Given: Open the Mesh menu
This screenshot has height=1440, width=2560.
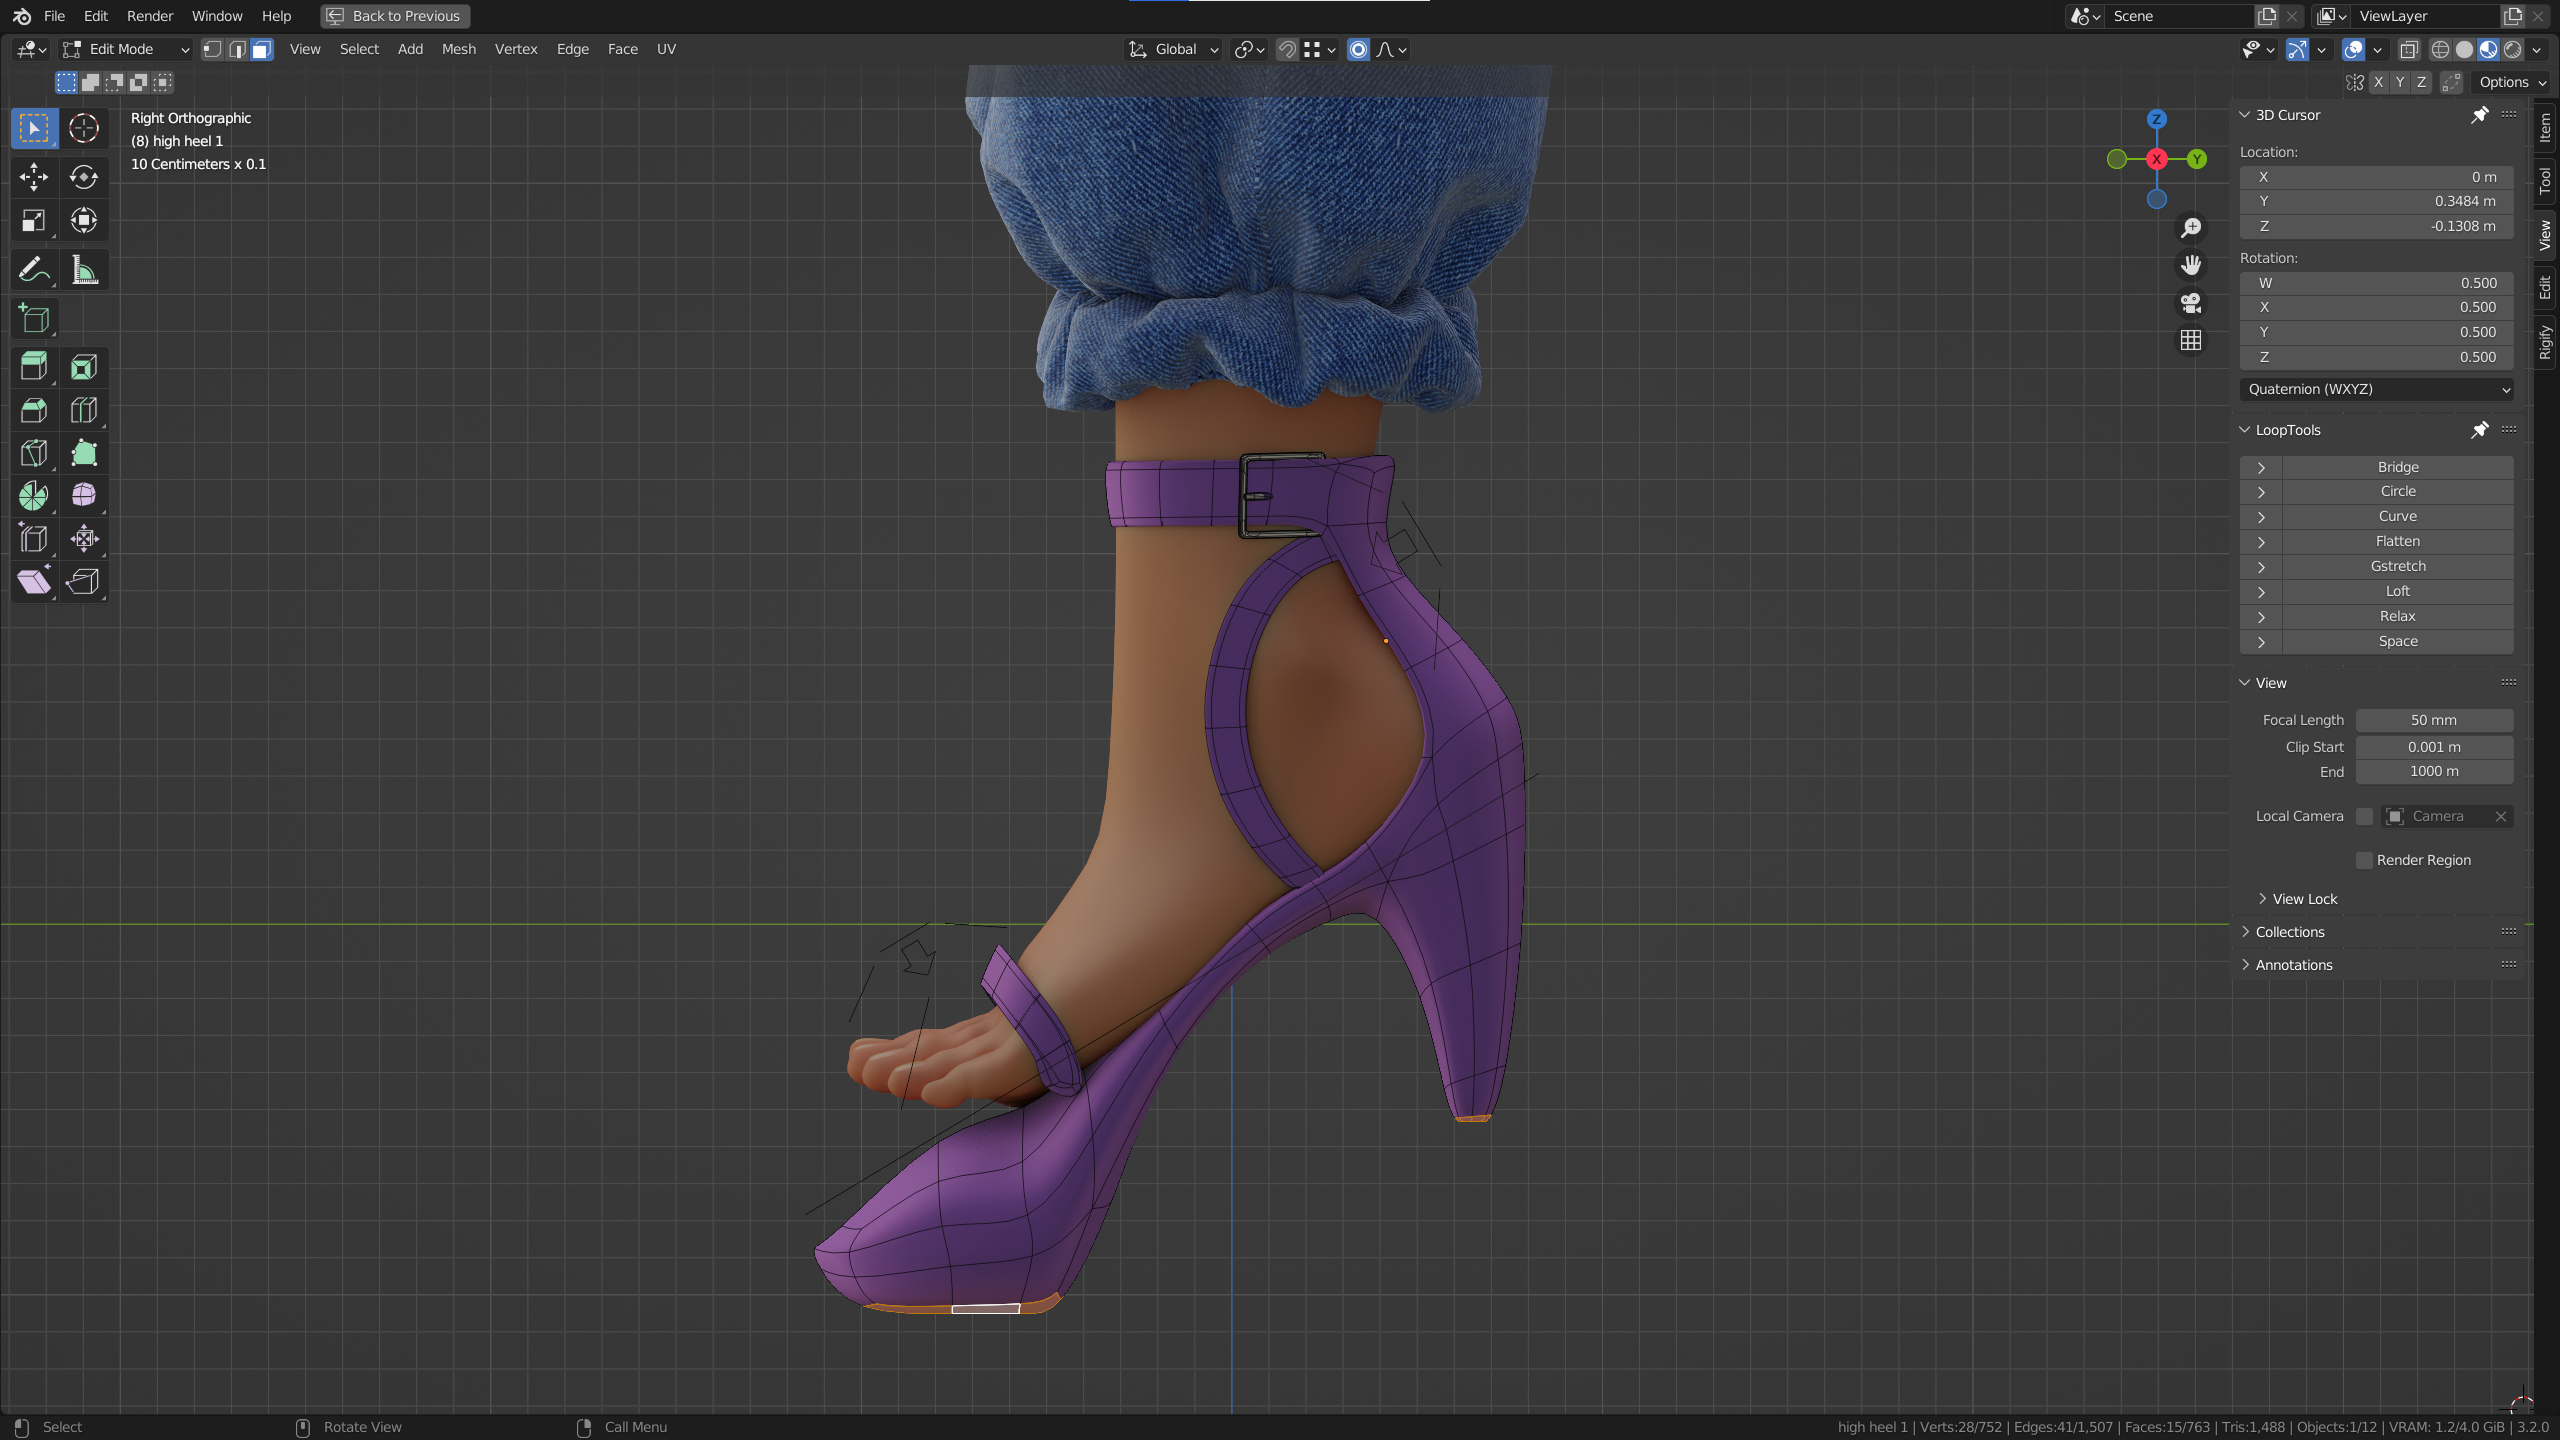Looking at the screenshot, I should [x=459, y=49].
